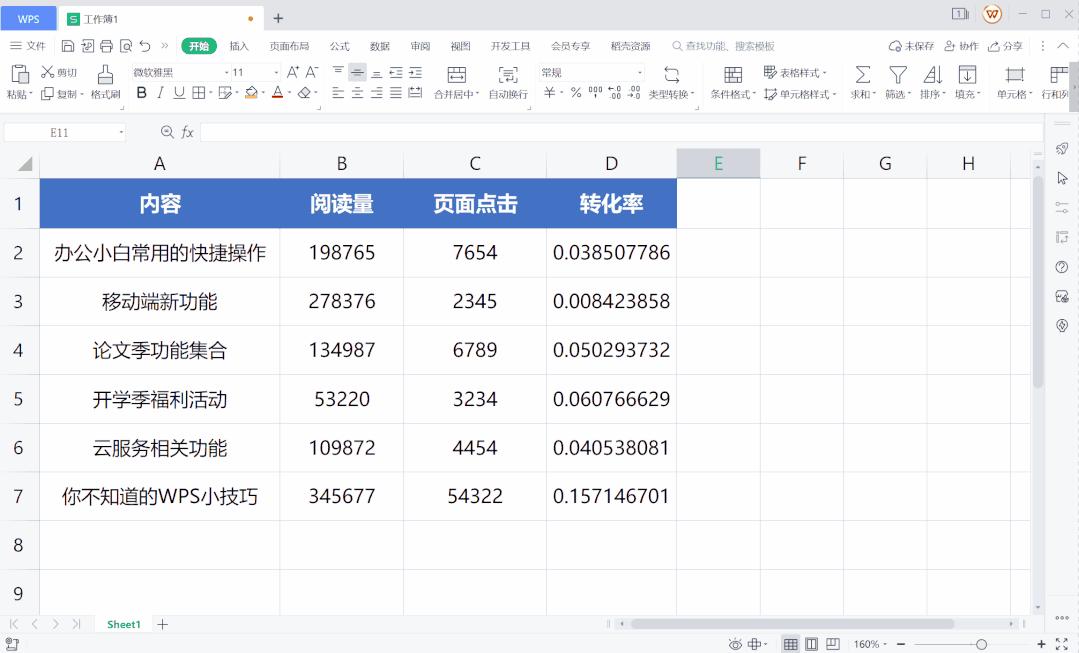
Task: Increase decimal places icon
Action: (x=613, y=92)
